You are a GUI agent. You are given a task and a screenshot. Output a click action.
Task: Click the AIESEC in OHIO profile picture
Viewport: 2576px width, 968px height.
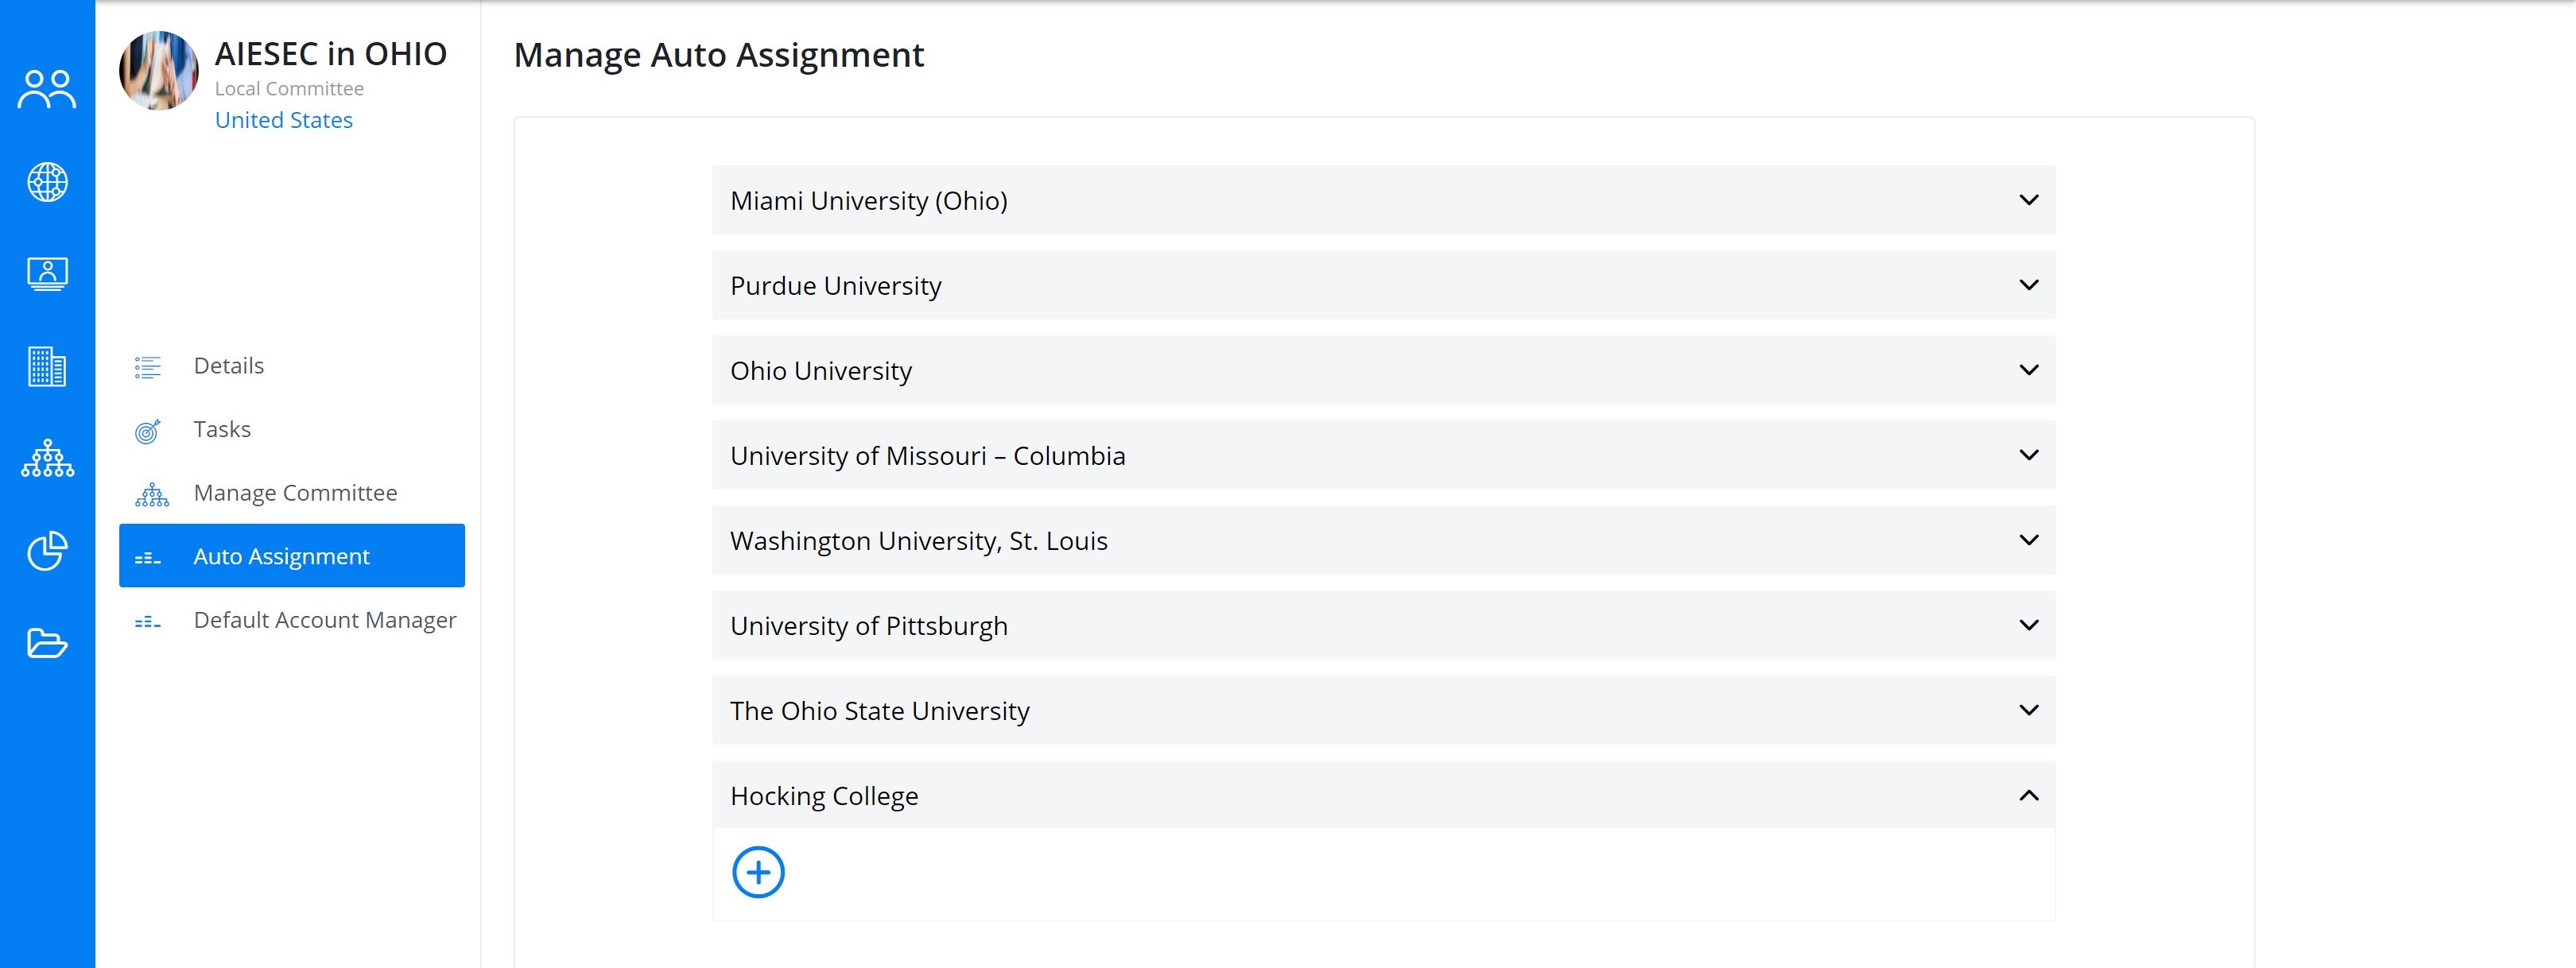click(158, 70)
